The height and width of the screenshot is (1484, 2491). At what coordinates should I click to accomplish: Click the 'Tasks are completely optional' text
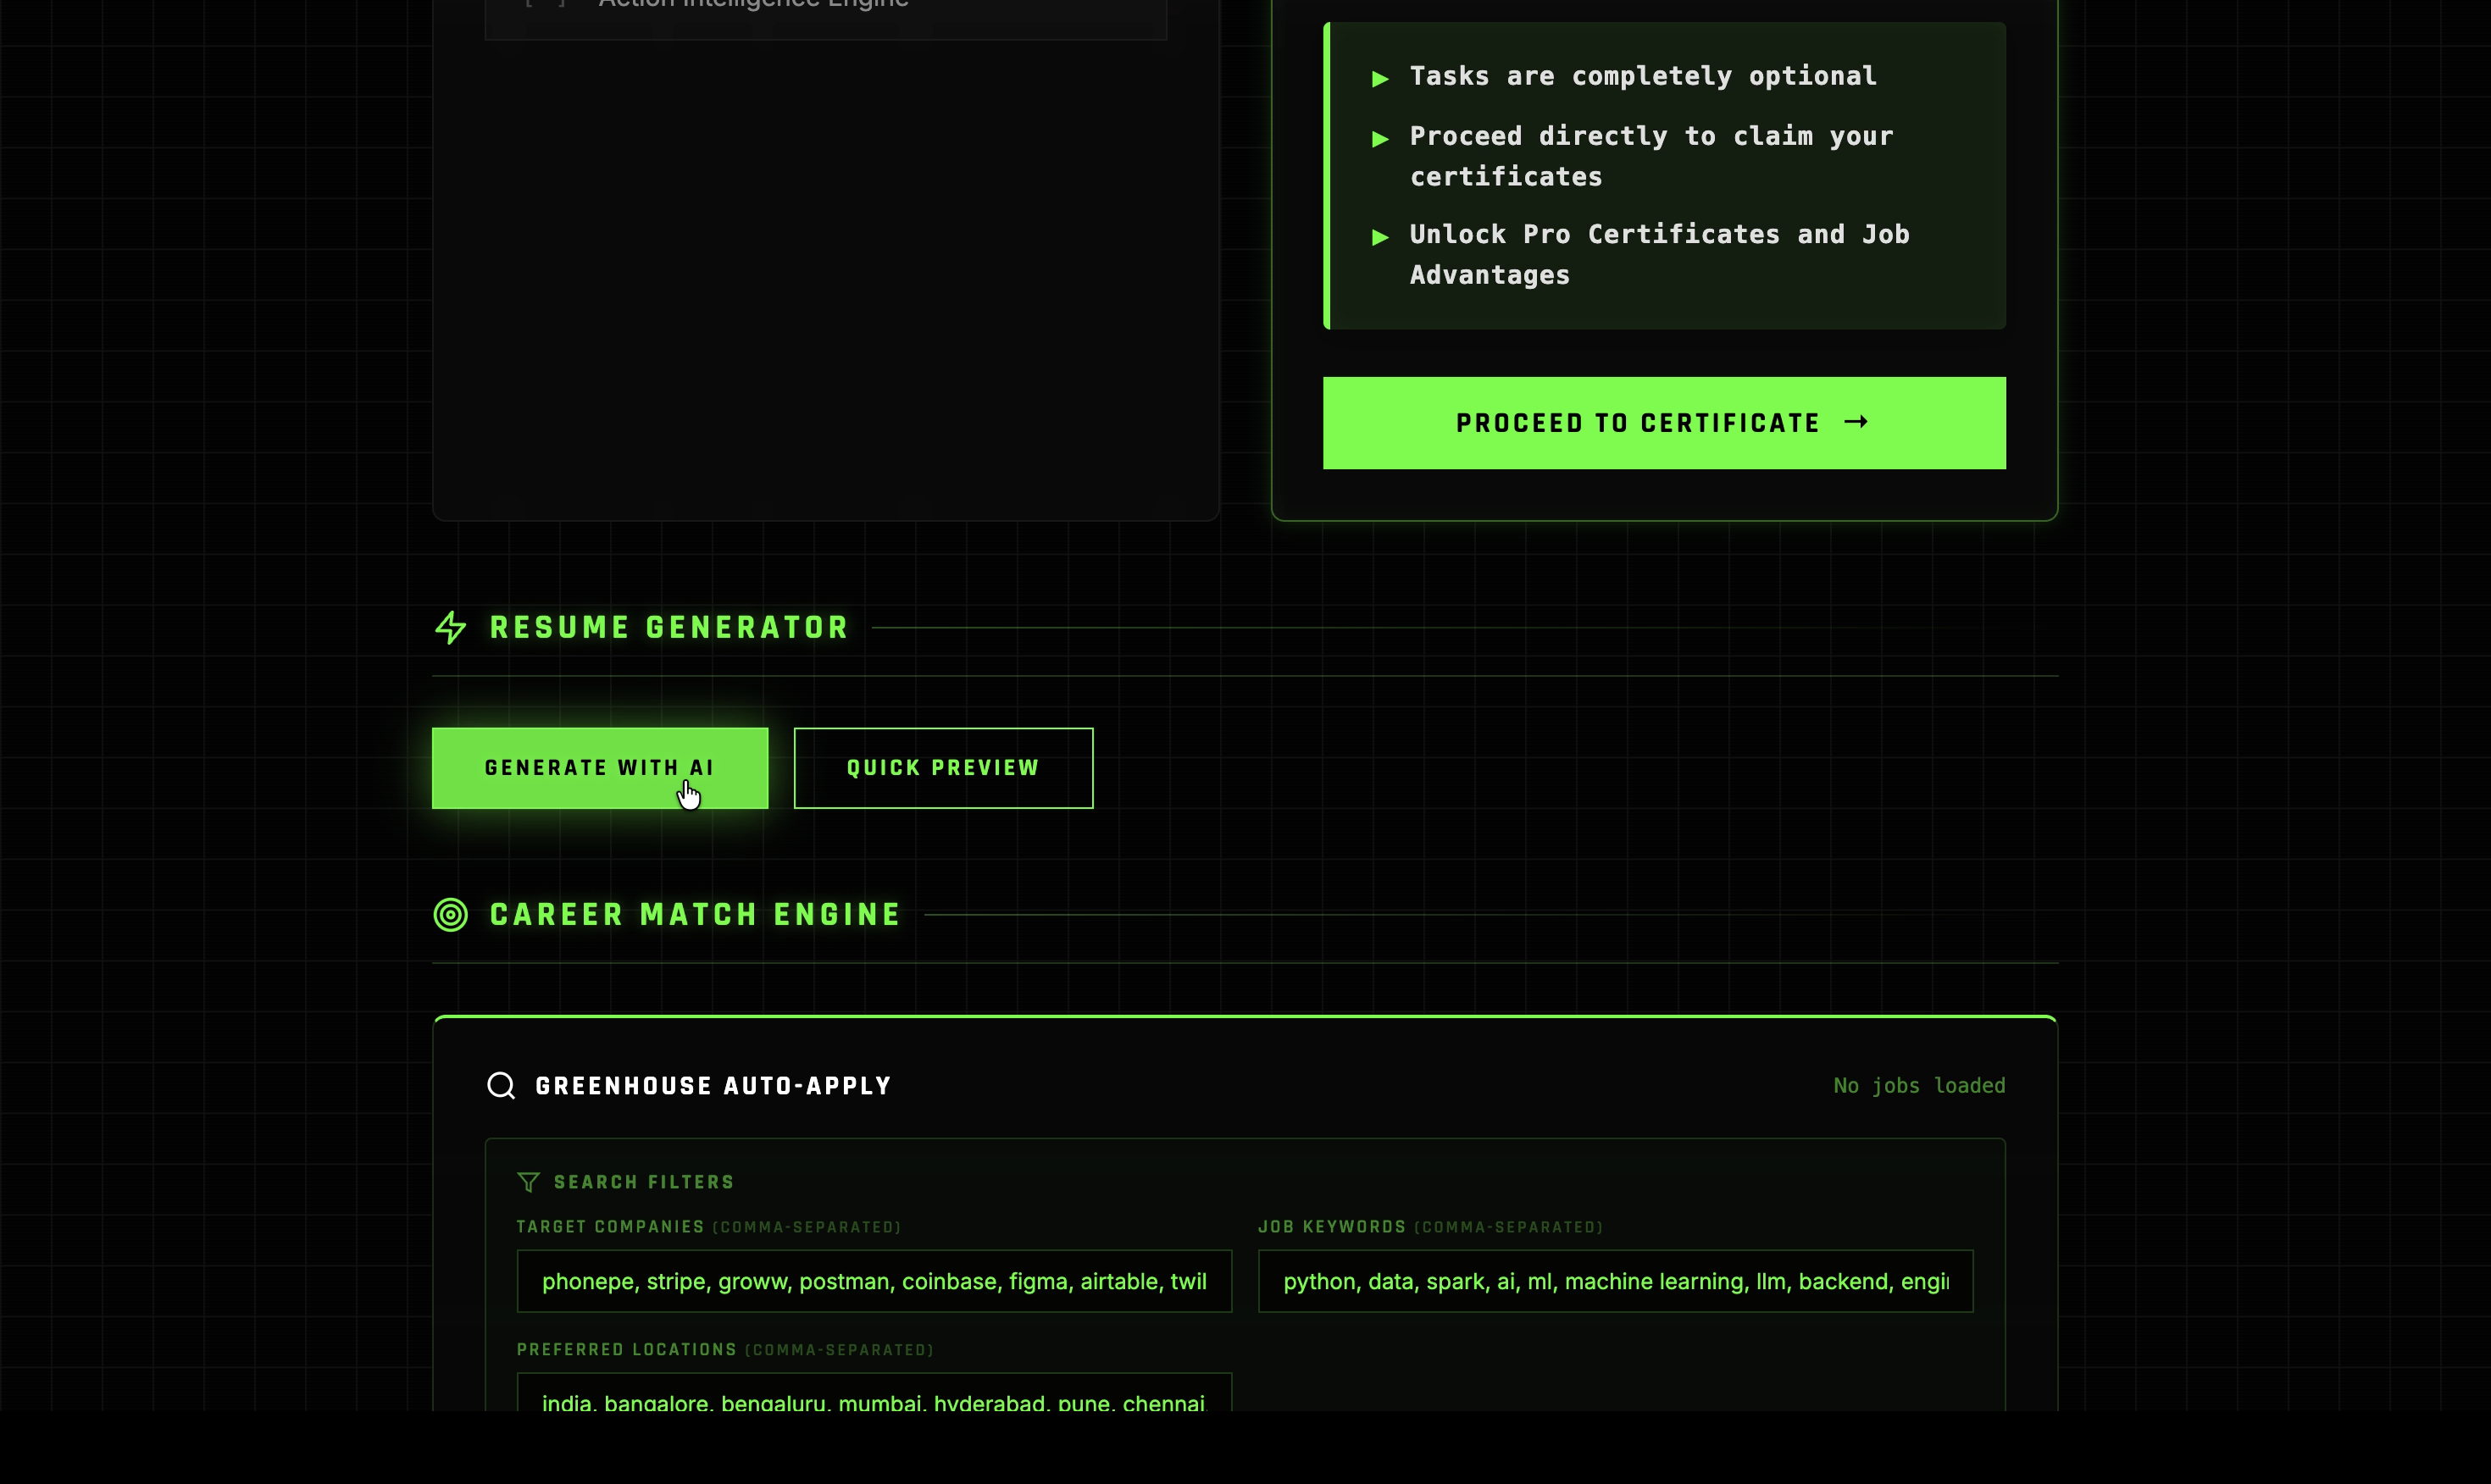click(x=1643, y=76)
